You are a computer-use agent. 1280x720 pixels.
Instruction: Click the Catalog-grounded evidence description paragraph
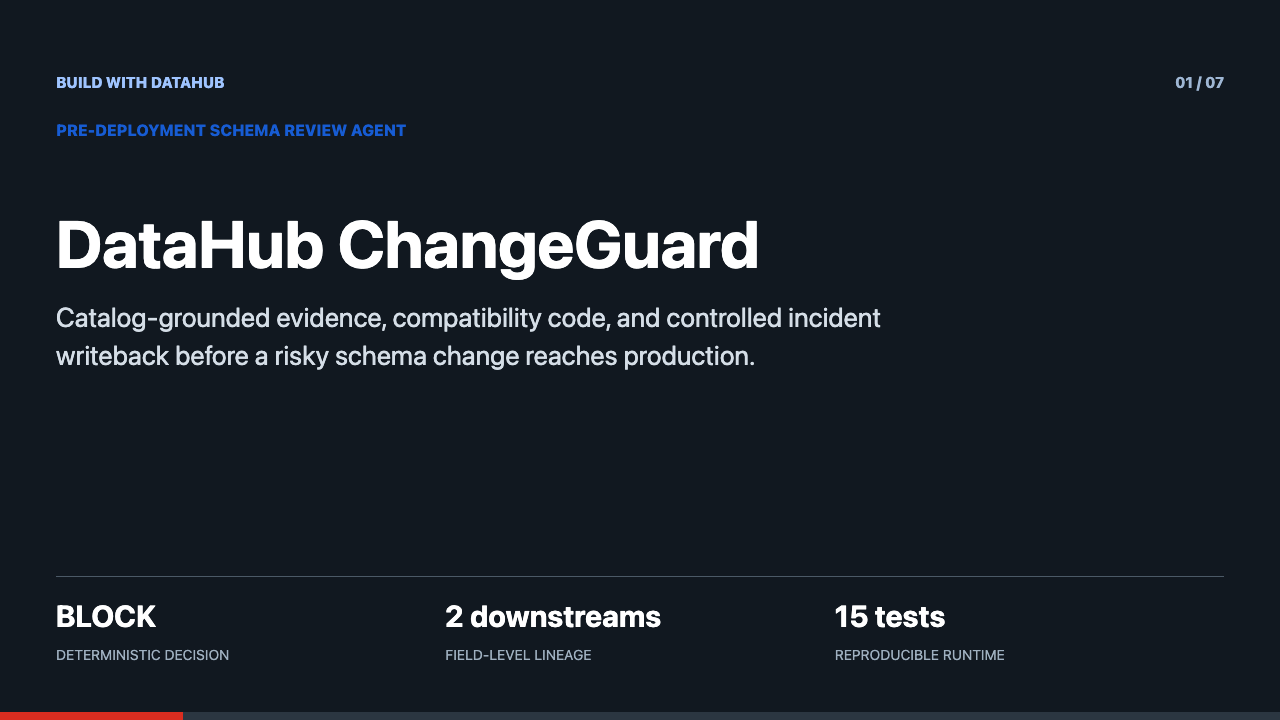coord(468,337)
